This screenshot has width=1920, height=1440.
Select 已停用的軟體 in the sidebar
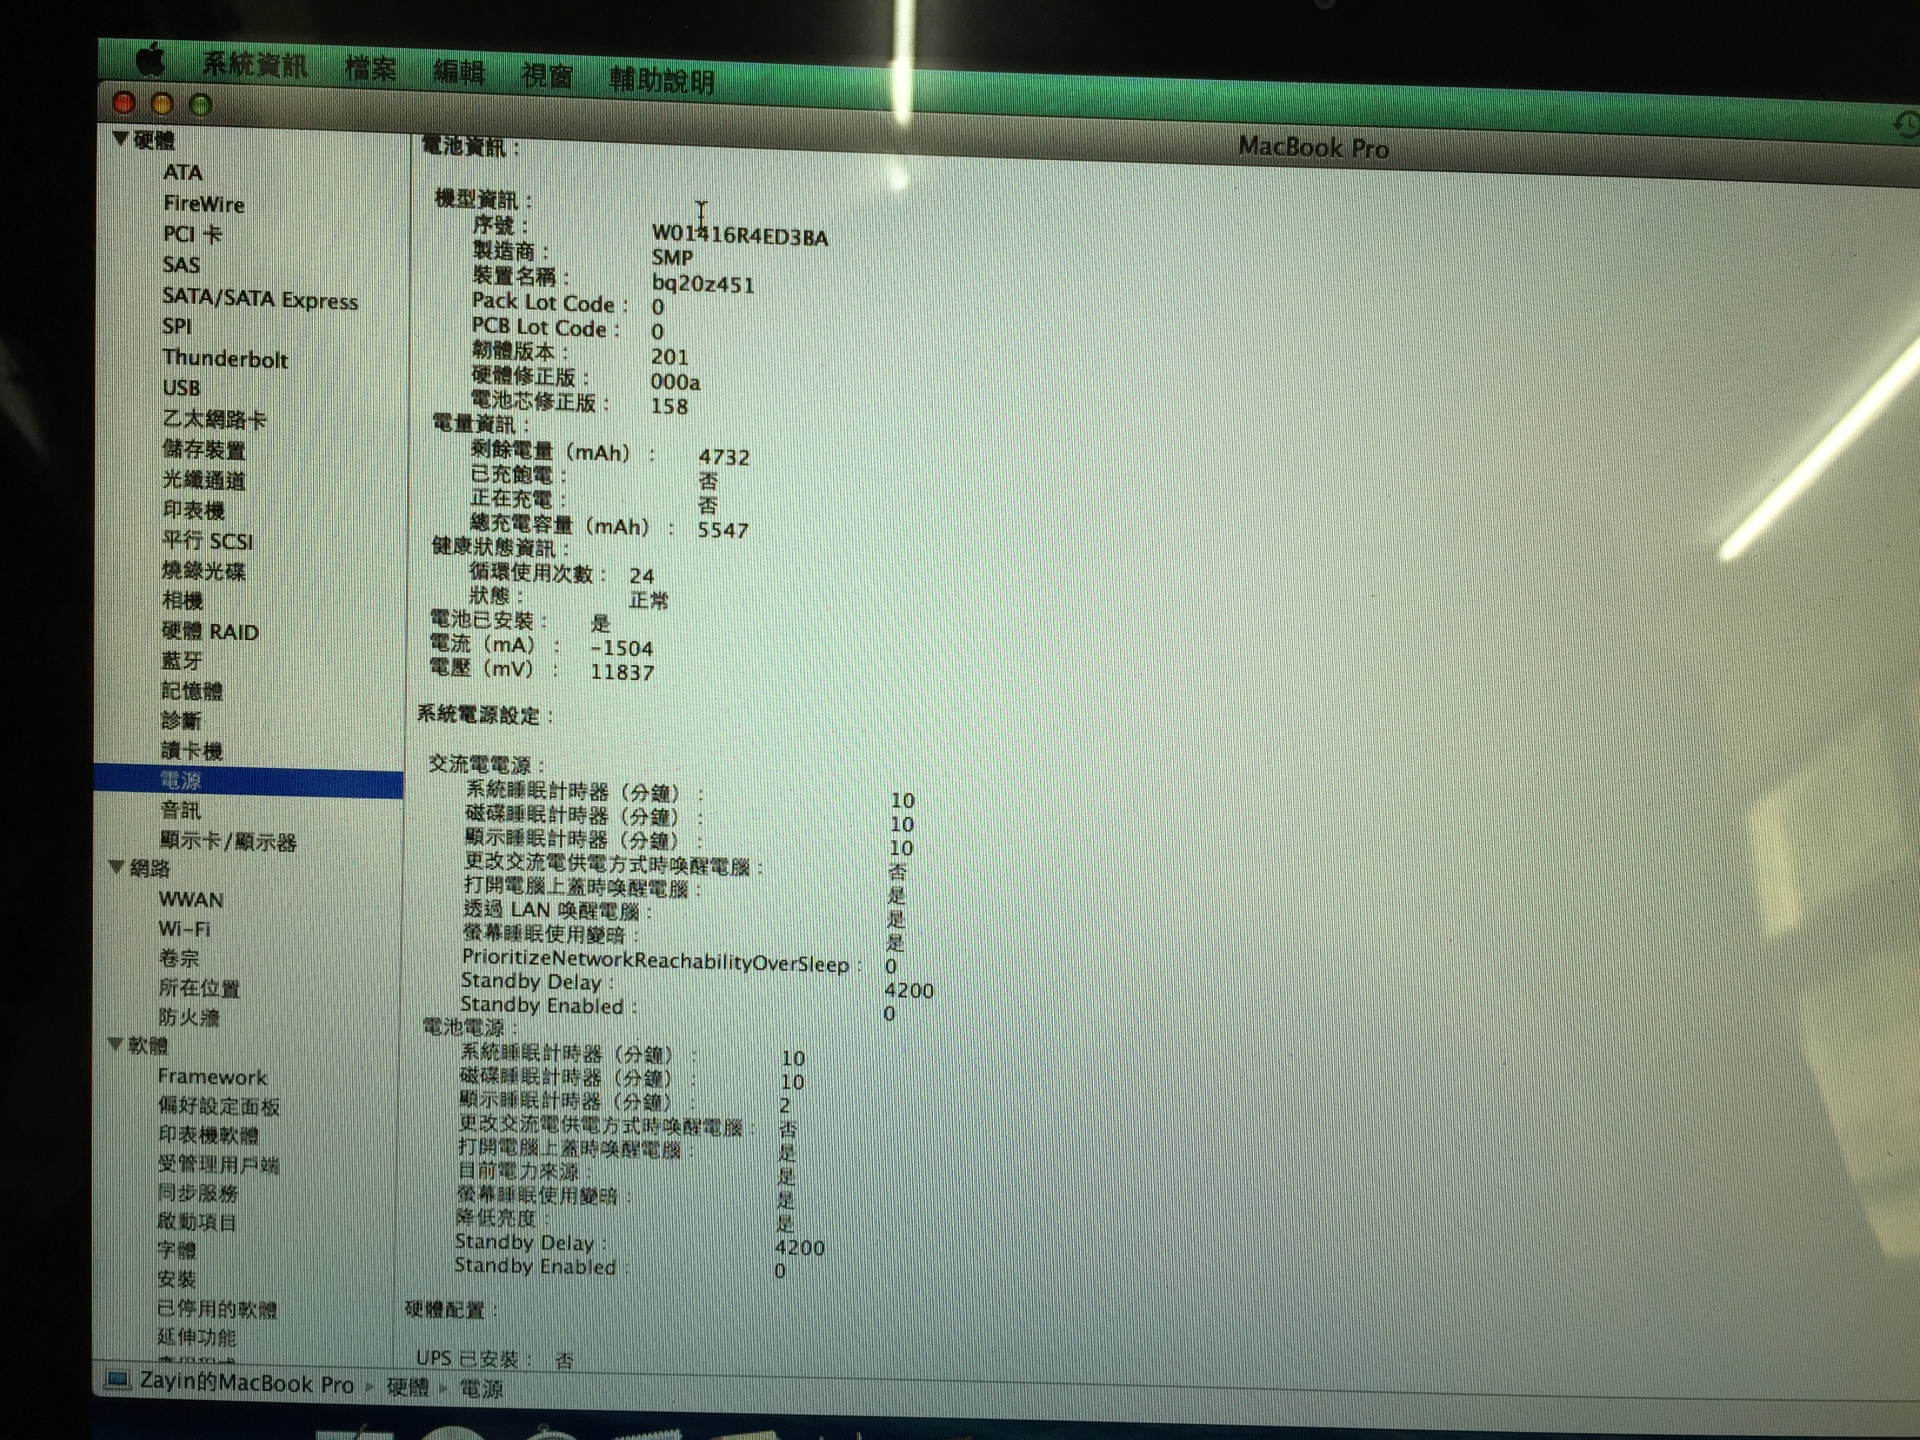[x=216, y=1308]
